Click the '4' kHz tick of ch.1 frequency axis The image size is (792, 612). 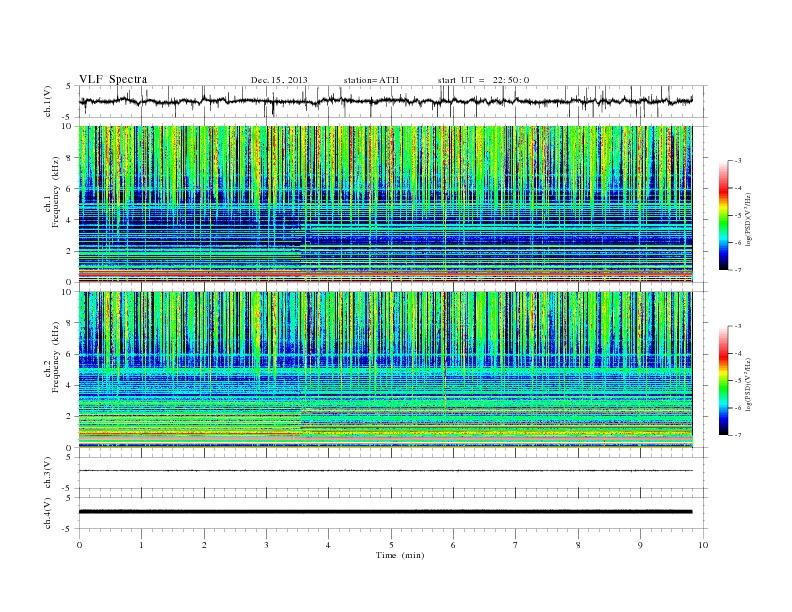pos(69,220)
